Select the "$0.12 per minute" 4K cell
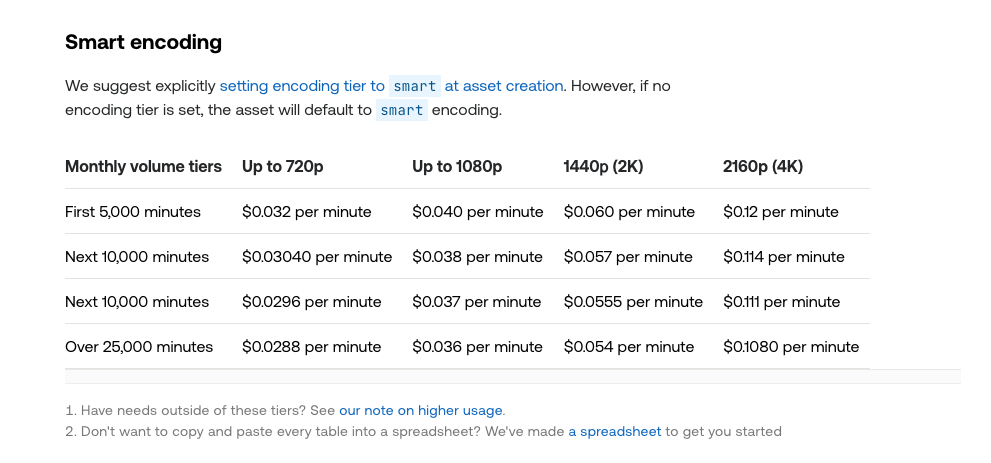Image resolution: width=991 pixels, height=463 pixels. pos(781,212)
